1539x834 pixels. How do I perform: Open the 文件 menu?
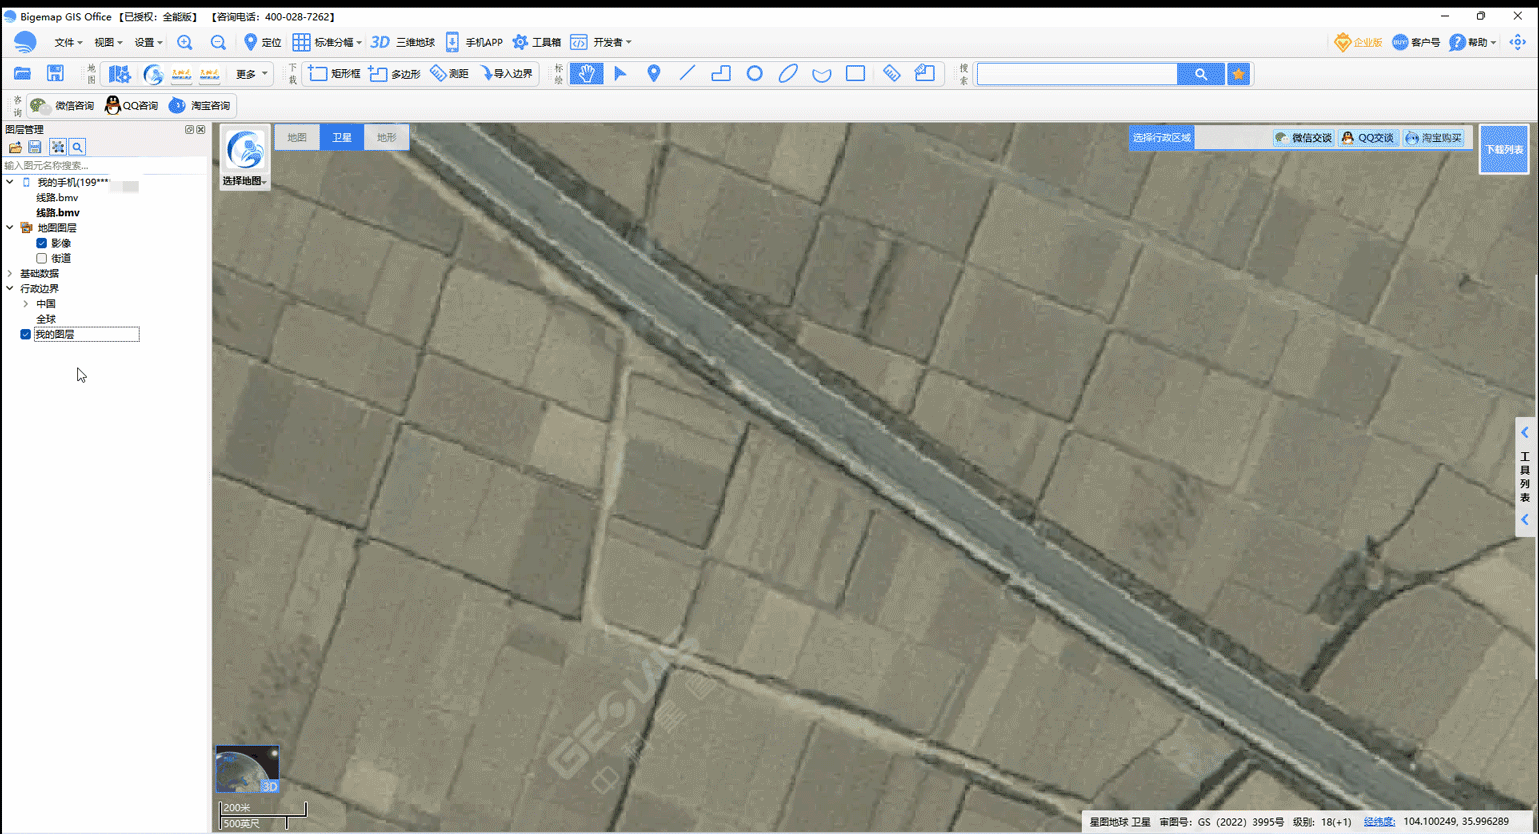(68, 42)
